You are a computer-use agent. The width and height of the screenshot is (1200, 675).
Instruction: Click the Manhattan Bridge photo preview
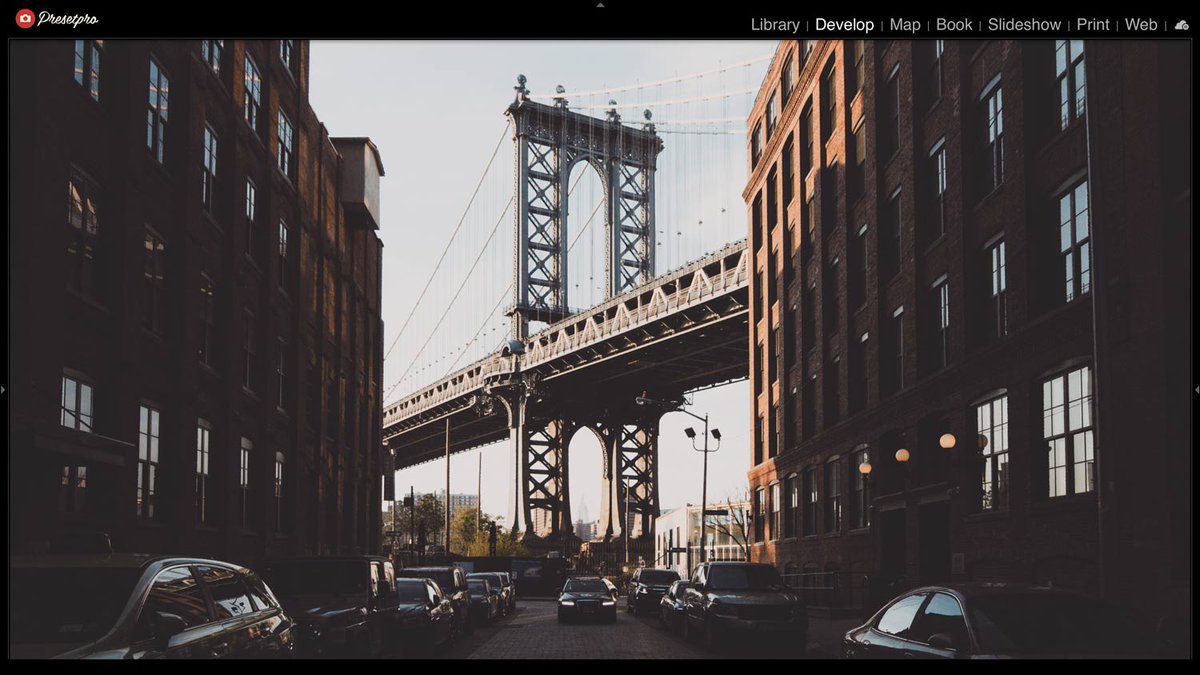pyautogui.click(x=600, y=349)
